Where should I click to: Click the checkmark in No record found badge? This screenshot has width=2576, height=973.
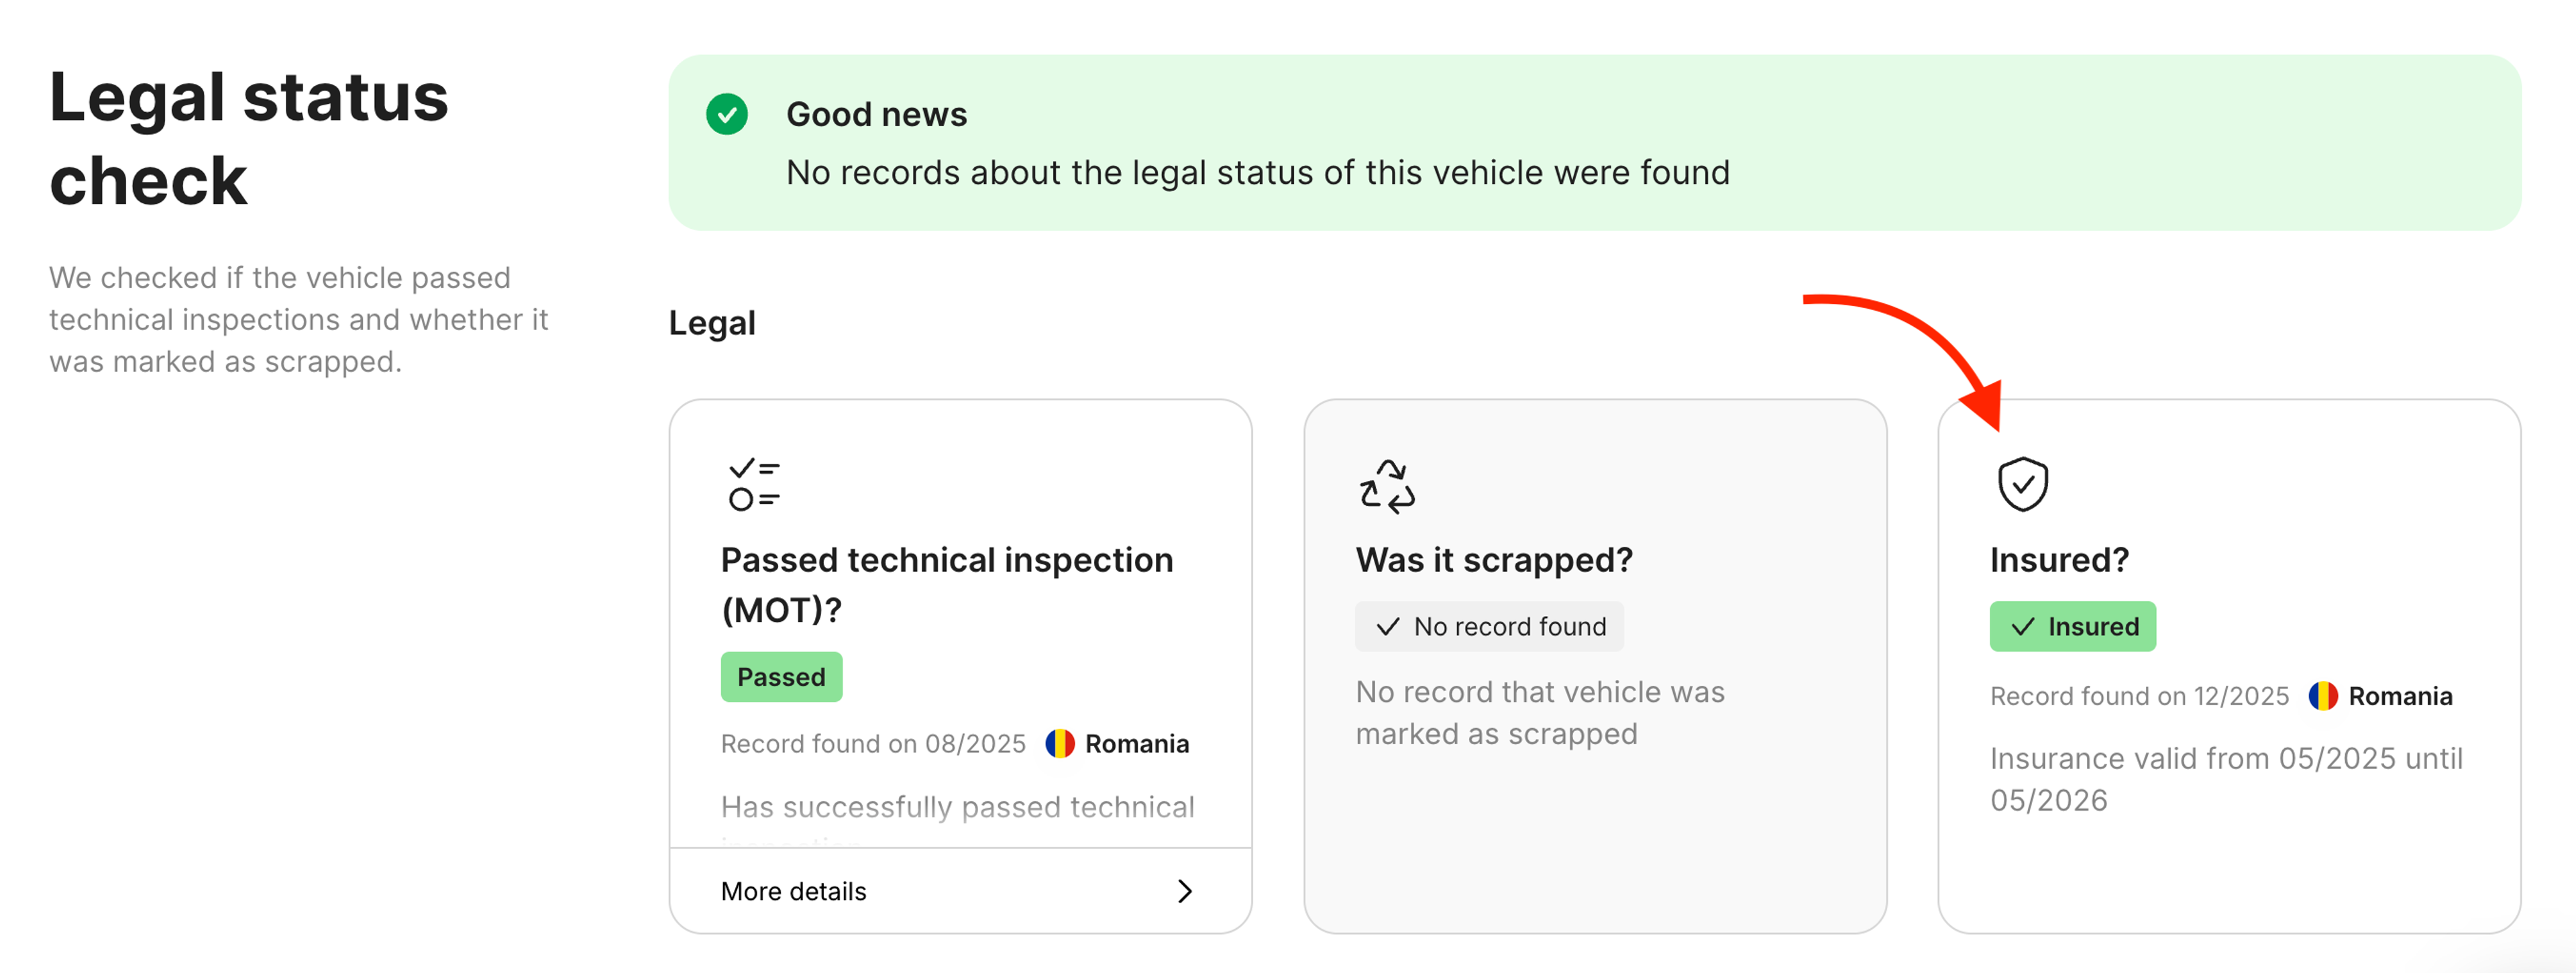coord(1387,627)
